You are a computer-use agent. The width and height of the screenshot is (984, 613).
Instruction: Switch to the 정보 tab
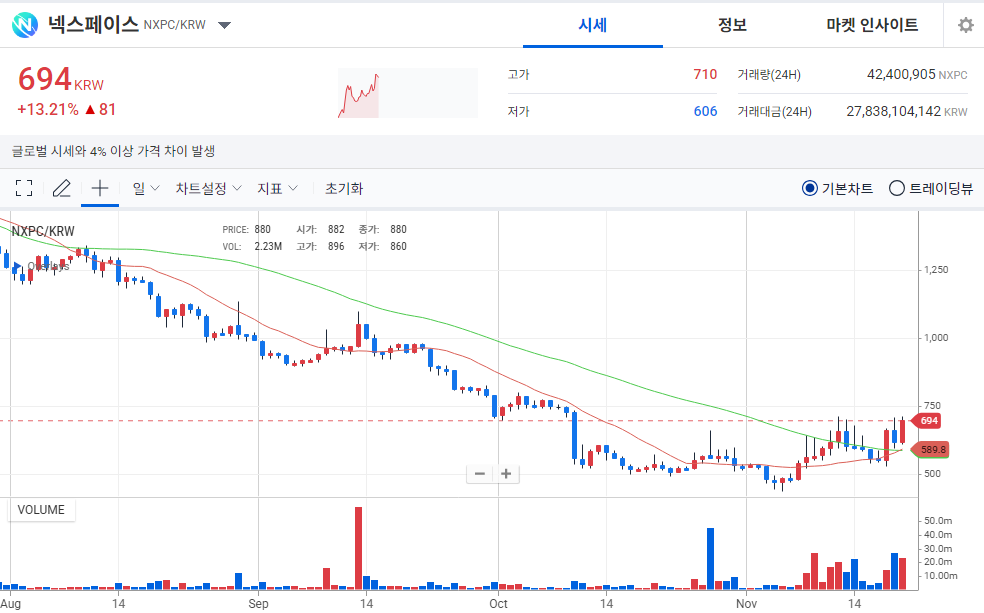pyautogui.click(x=732, y=24)
